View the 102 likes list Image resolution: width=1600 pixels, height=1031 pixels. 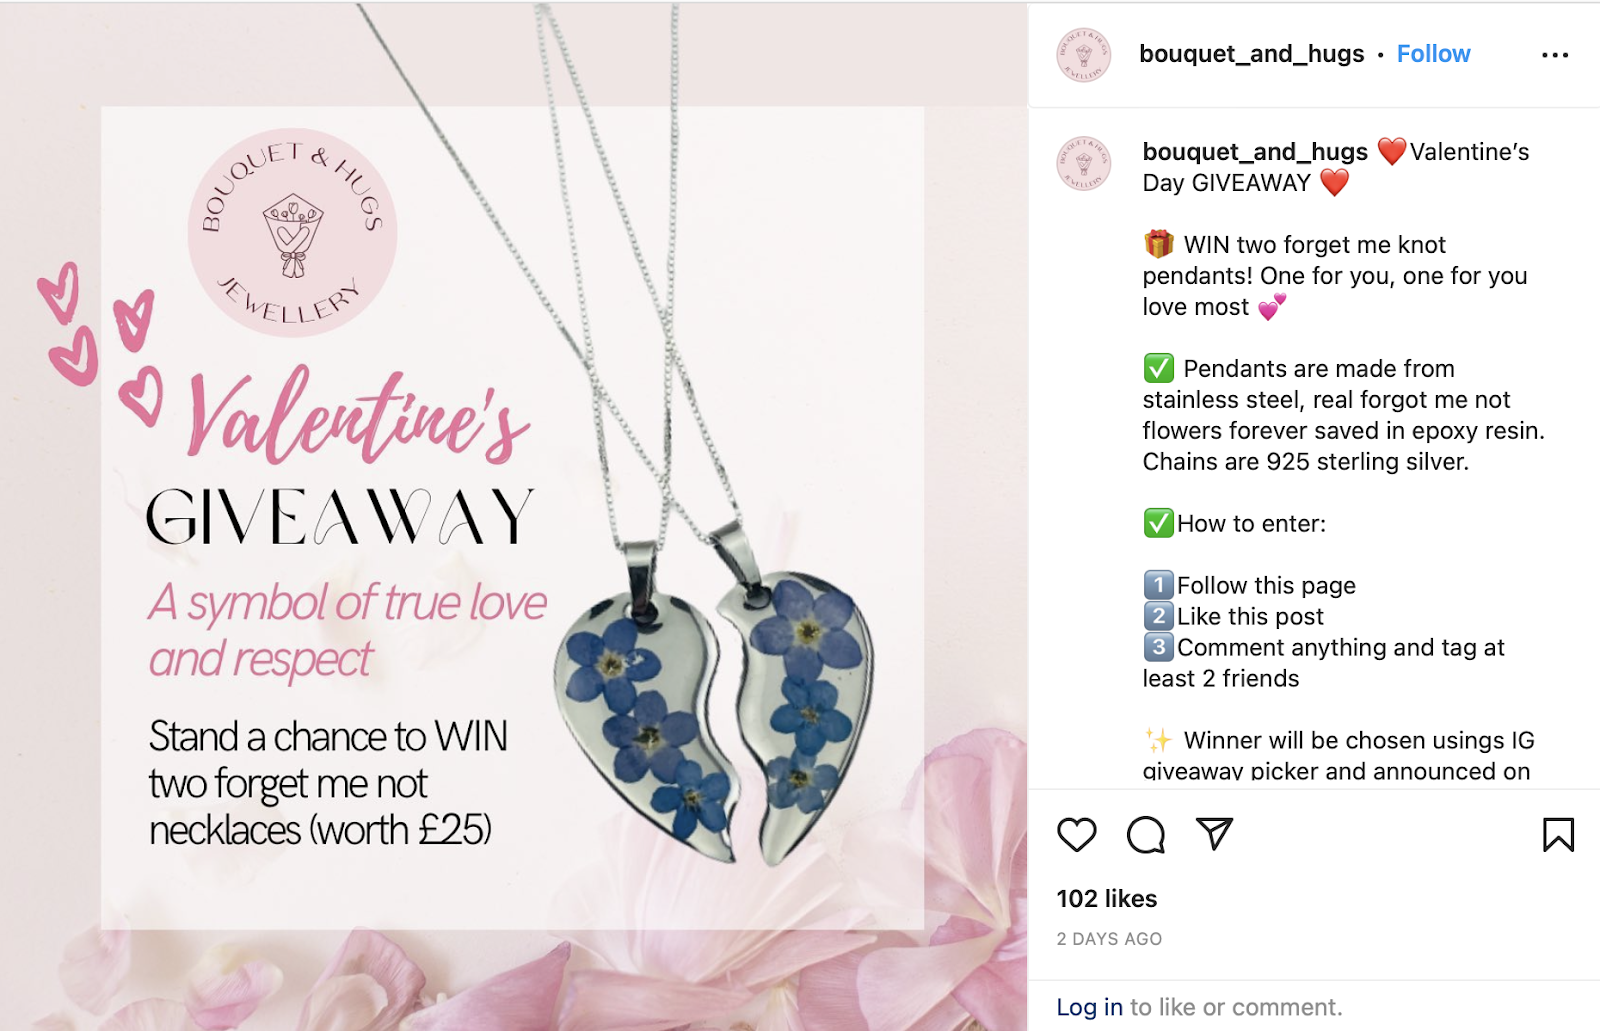click(x=1107, y=899)
